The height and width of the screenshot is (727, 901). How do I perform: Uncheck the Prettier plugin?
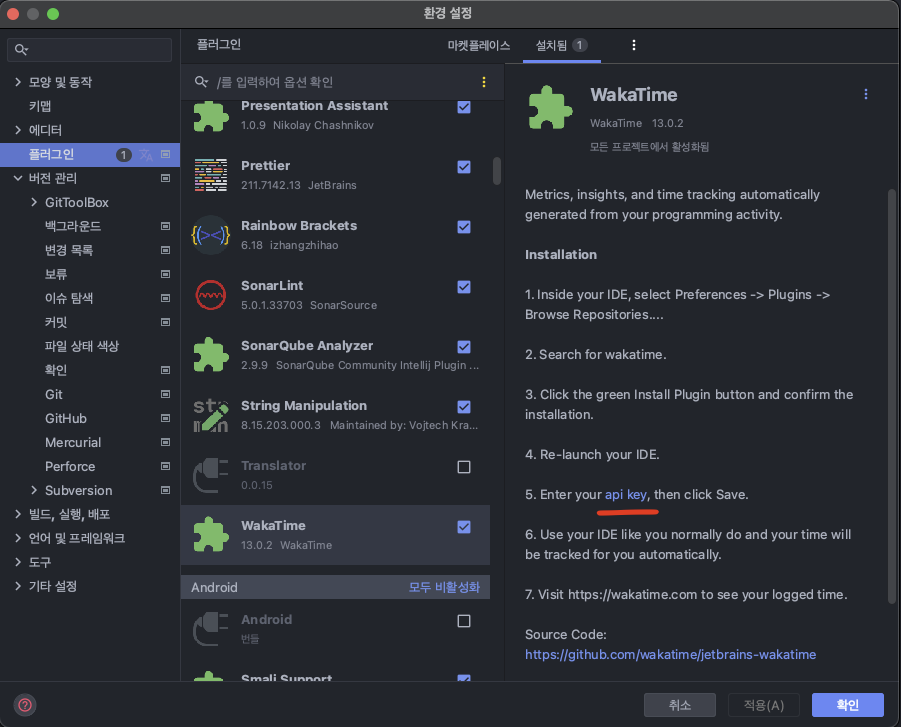click(464, 167)
